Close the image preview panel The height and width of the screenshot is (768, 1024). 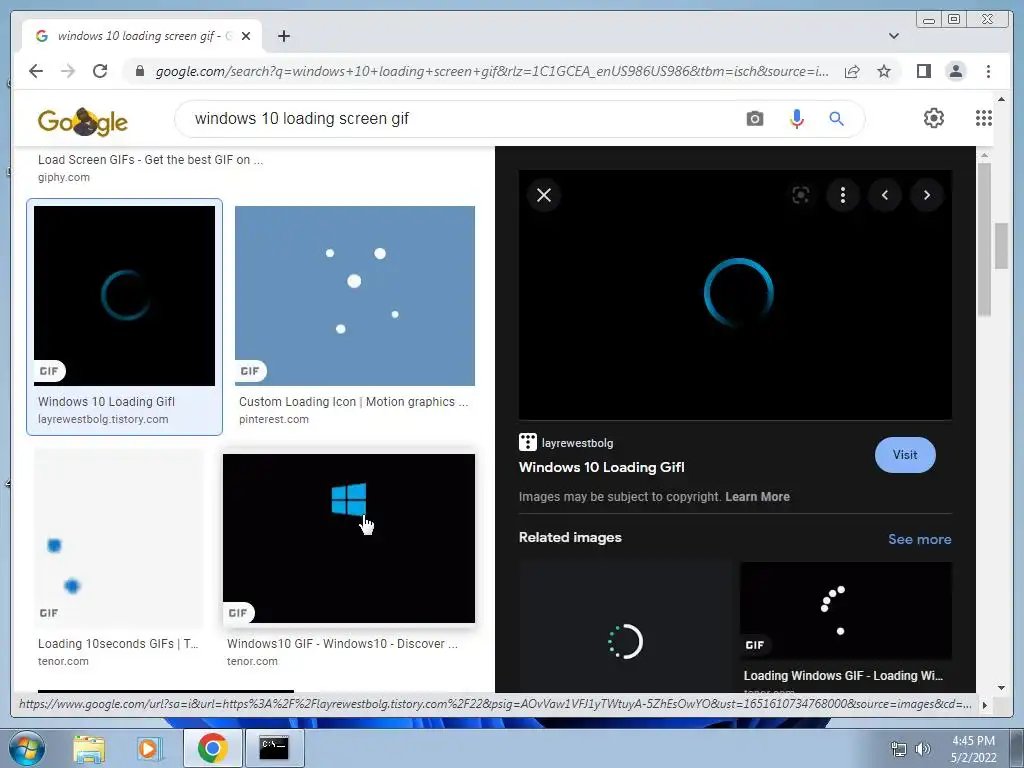(x=543, y=195)
